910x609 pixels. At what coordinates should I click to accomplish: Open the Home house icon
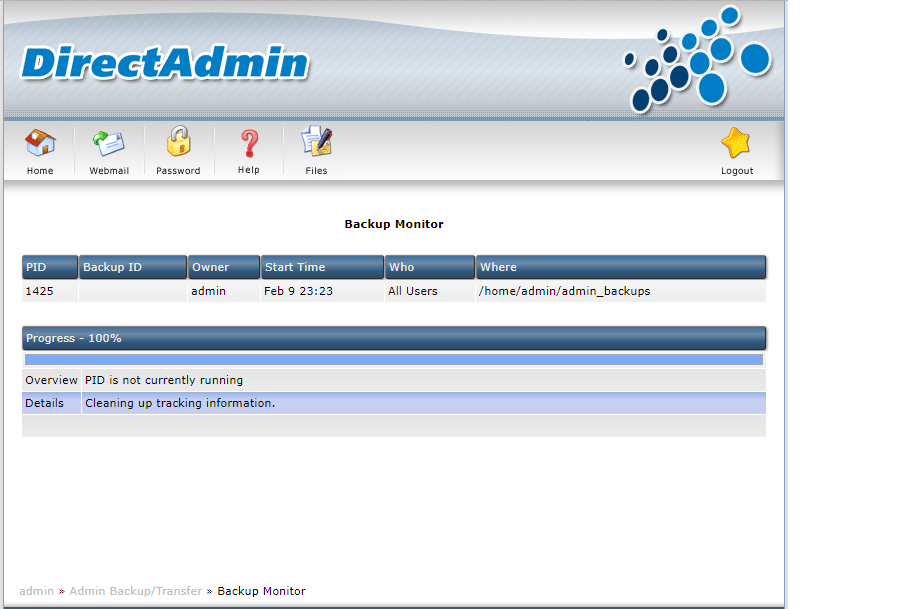tap(40, 143)
